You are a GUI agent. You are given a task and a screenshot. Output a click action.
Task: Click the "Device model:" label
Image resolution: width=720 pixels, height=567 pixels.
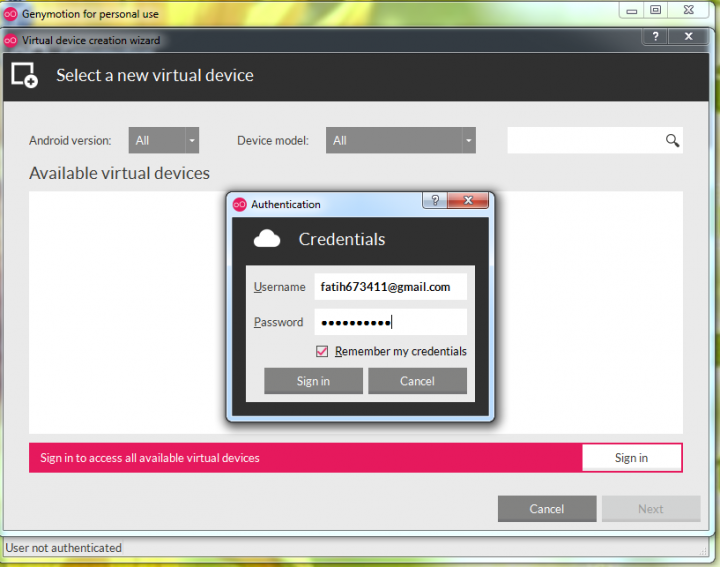tap(273, 140)
